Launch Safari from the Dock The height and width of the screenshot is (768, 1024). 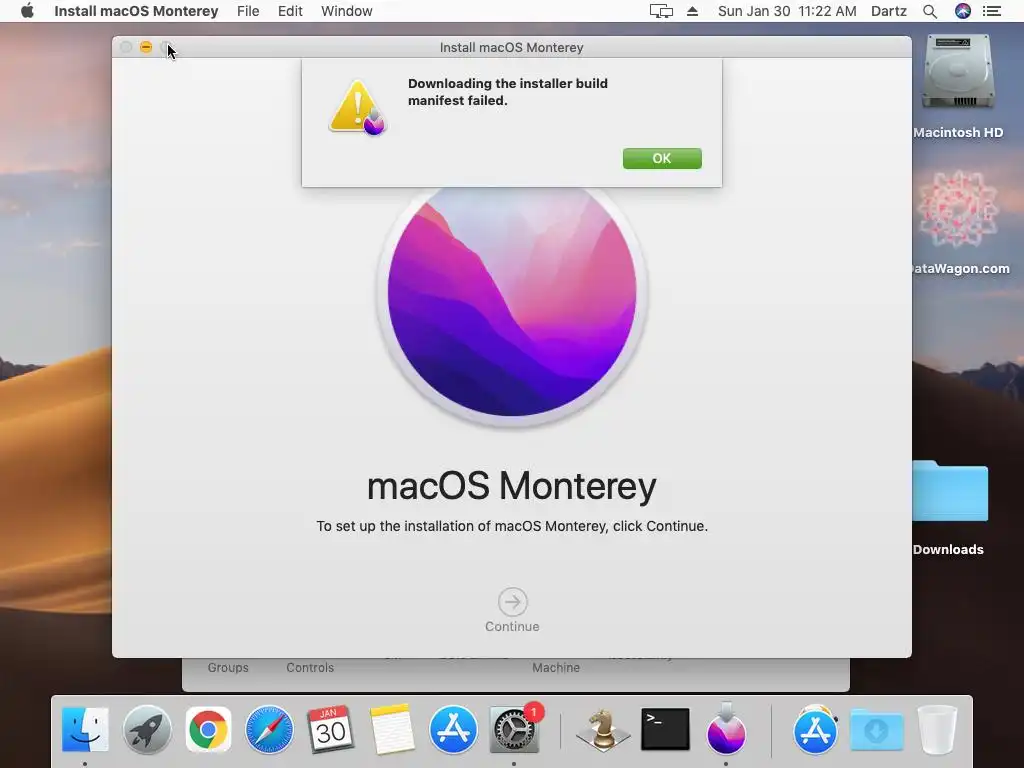(x=269, y=729)
